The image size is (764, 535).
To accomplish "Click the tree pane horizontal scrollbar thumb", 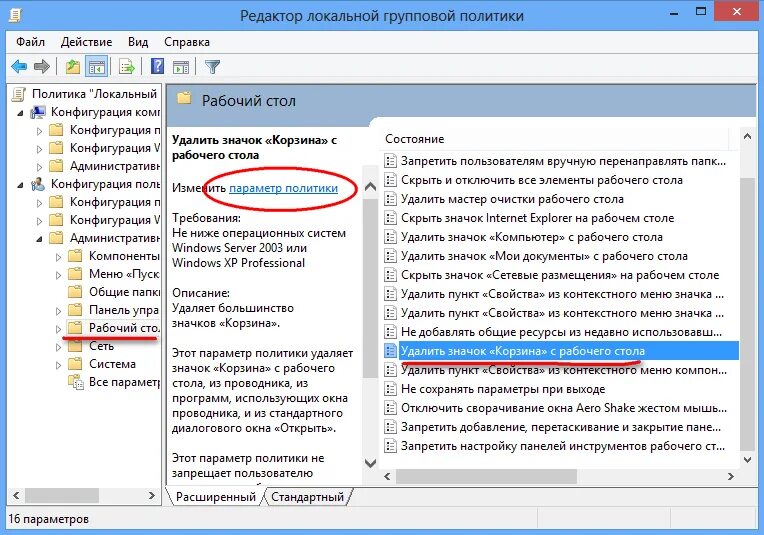I will tap(62, 496).
